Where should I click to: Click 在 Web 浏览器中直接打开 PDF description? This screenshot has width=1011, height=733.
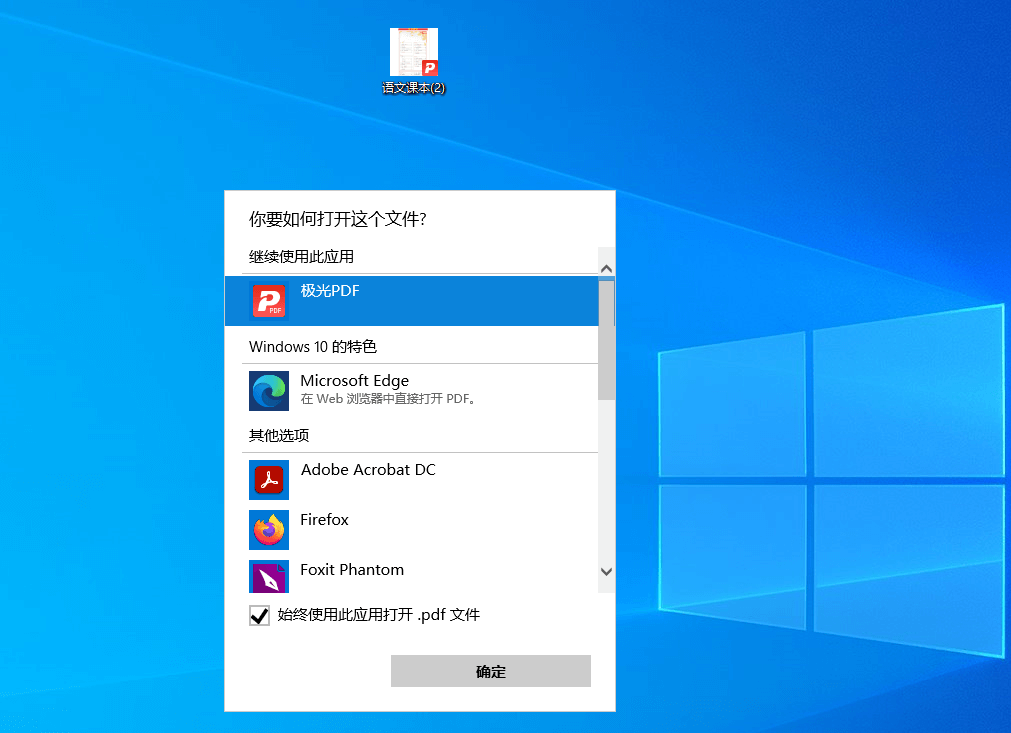(388, 399)
